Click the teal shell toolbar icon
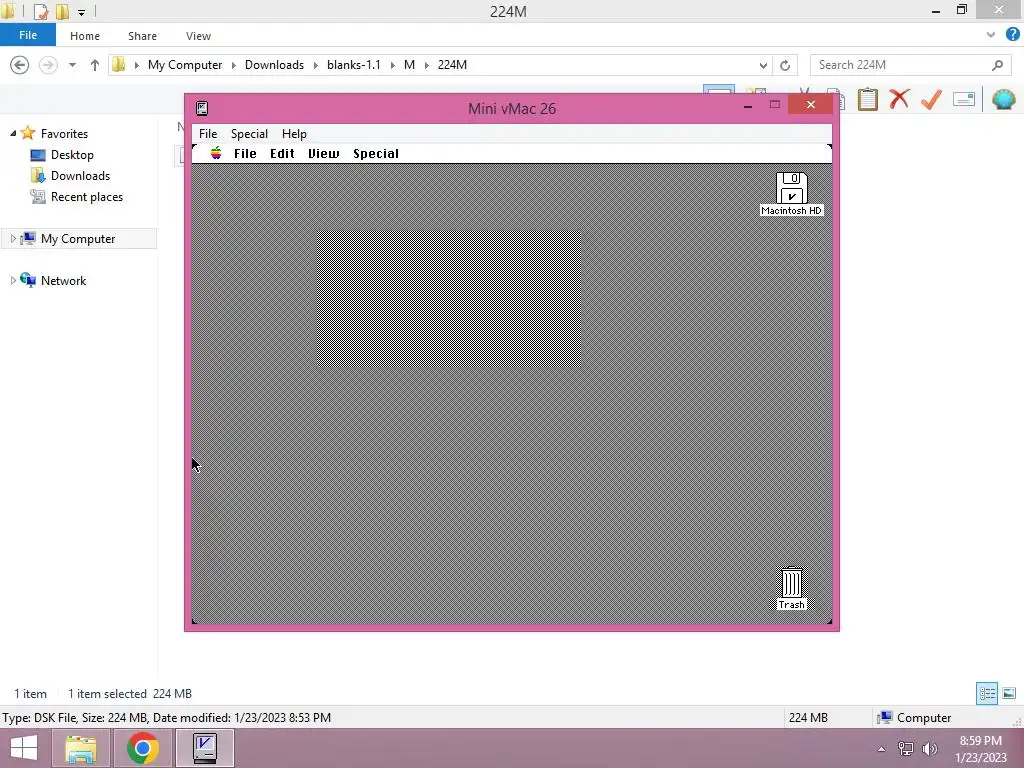The image size is (1024, 768). pyautogui.click(x=1004, y=99)
